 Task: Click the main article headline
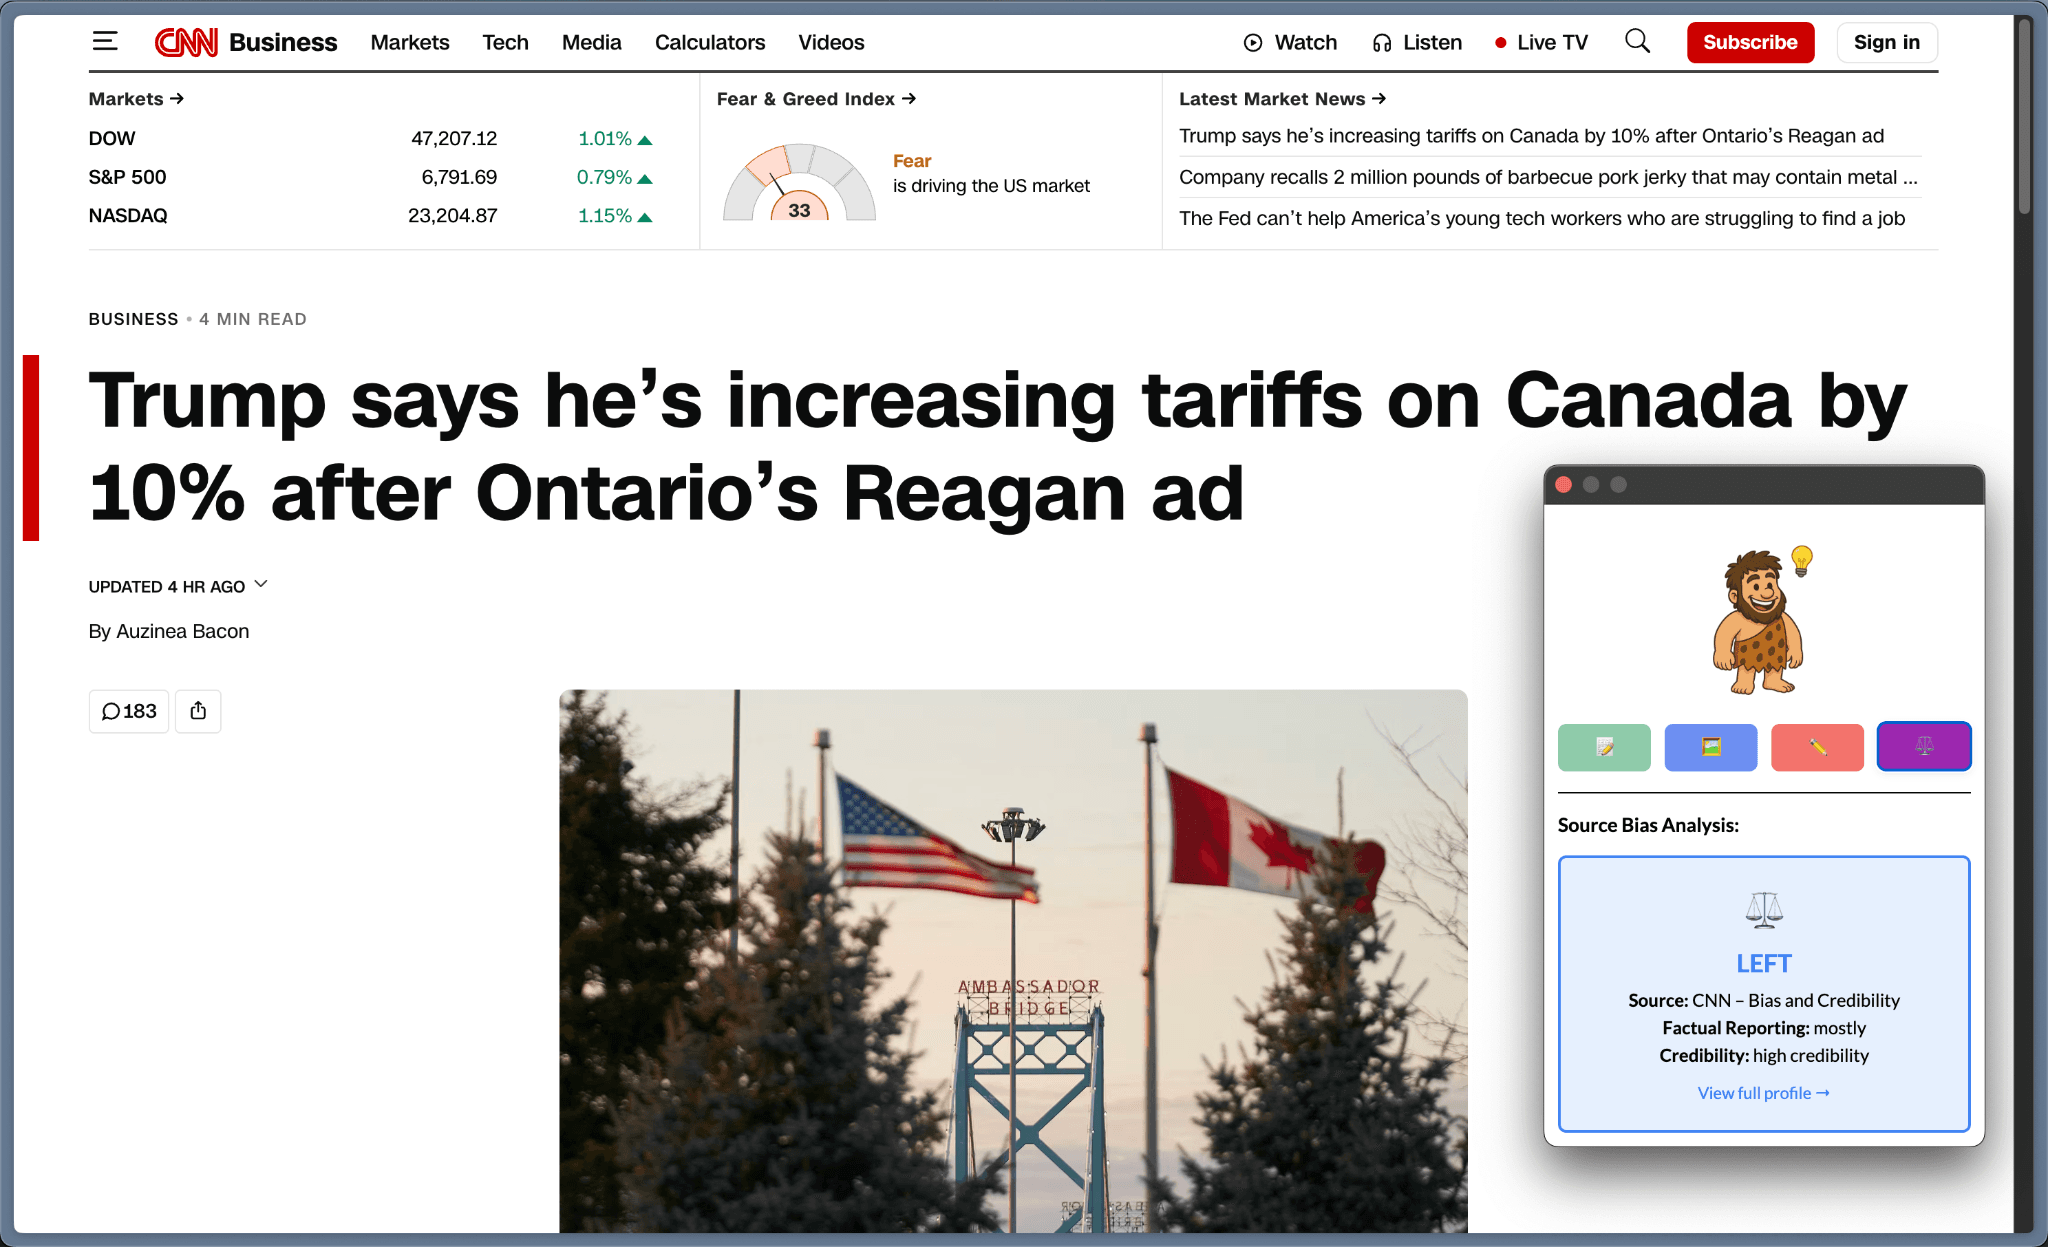pos(997,446)
